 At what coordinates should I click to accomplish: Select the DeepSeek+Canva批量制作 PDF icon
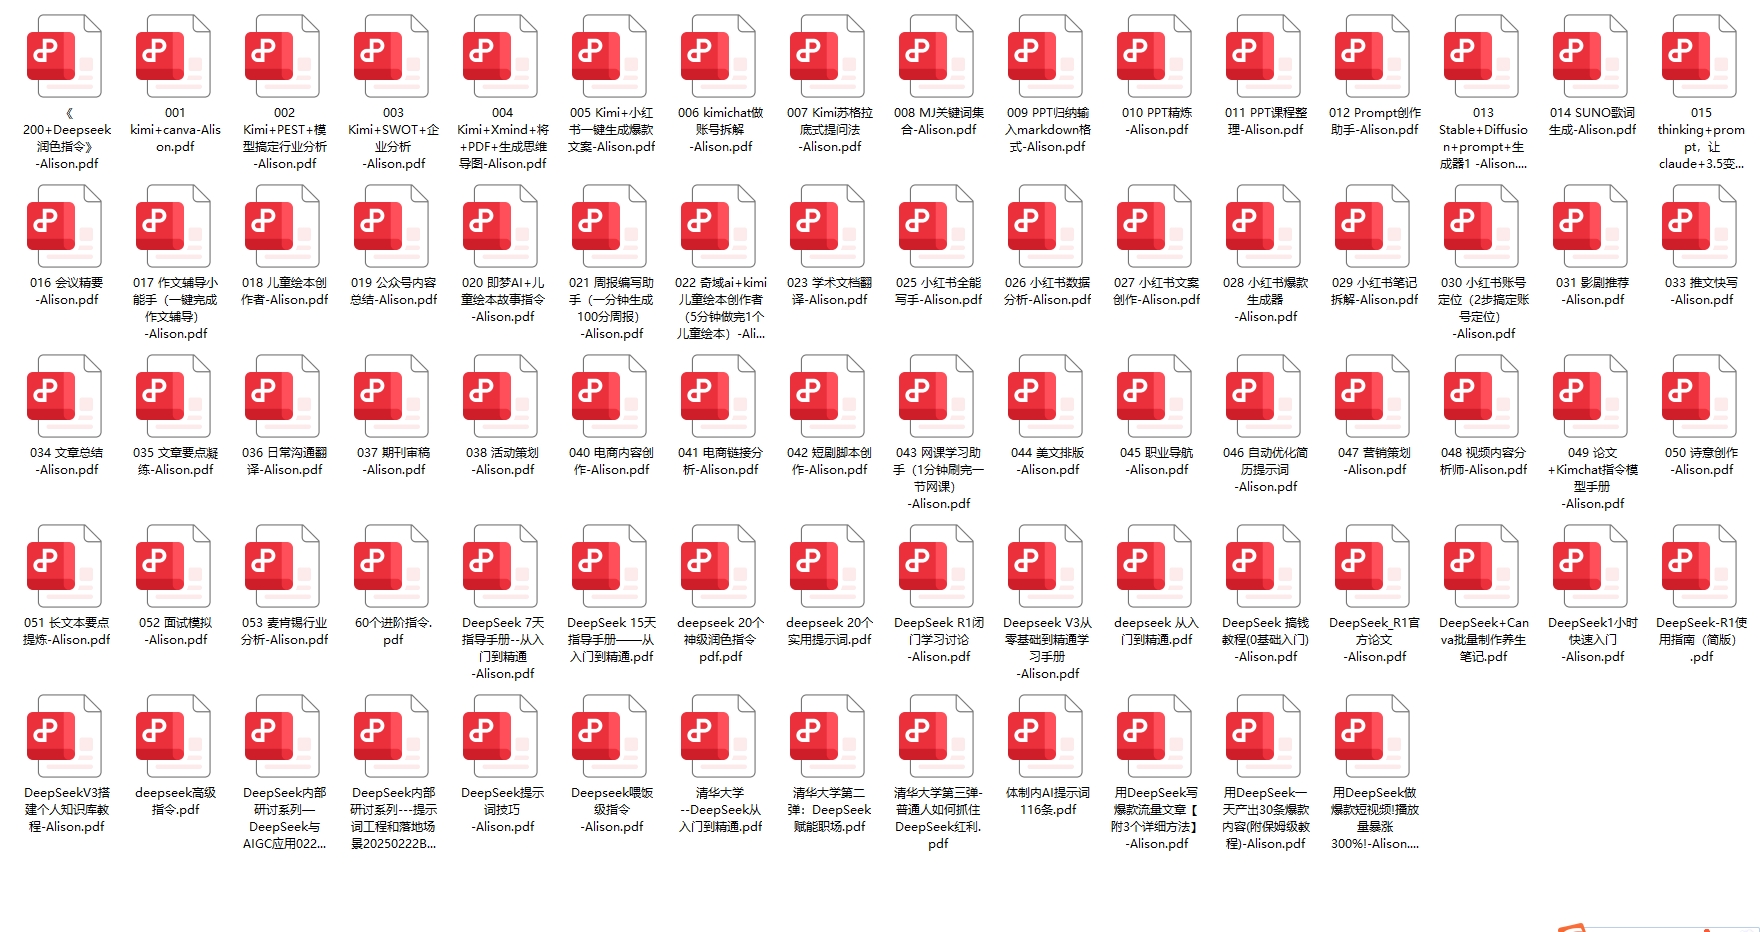tap(1481, 566)
